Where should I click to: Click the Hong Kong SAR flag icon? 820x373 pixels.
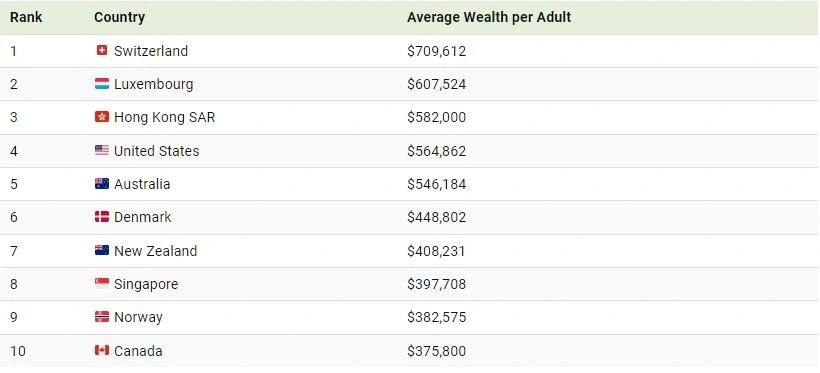click(102, 117)
